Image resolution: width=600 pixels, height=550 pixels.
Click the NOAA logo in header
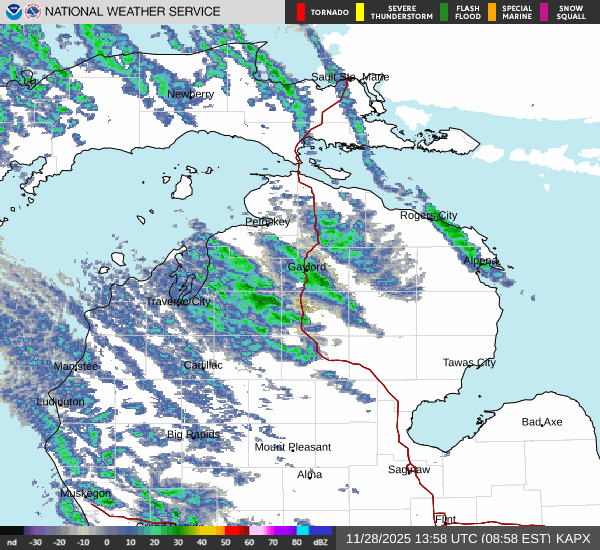click(x=11, y=12)
